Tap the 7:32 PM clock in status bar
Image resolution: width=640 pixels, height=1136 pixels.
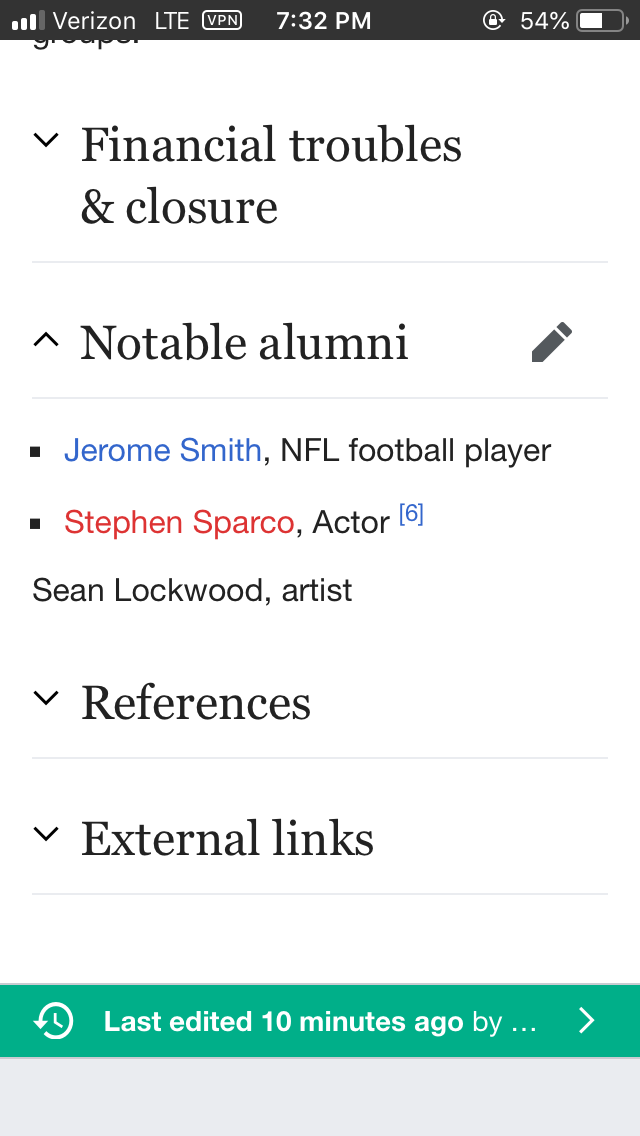click(x=324, y=21)
